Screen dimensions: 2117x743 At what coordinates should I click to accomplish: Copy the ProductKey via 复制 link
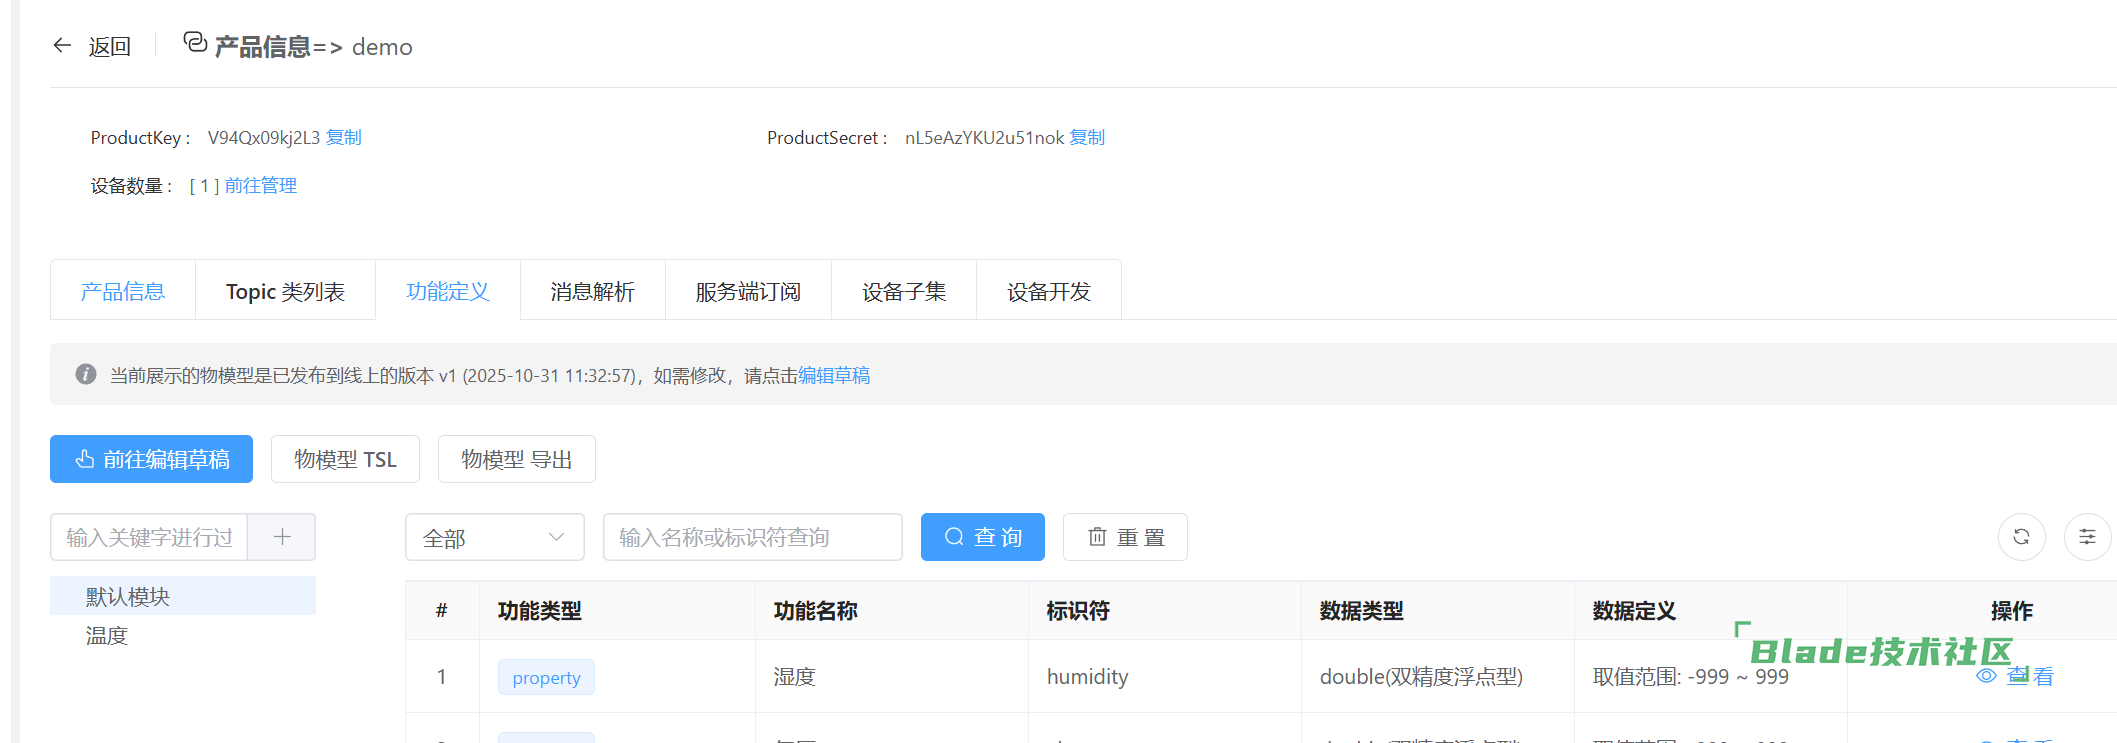coord(344,137)
